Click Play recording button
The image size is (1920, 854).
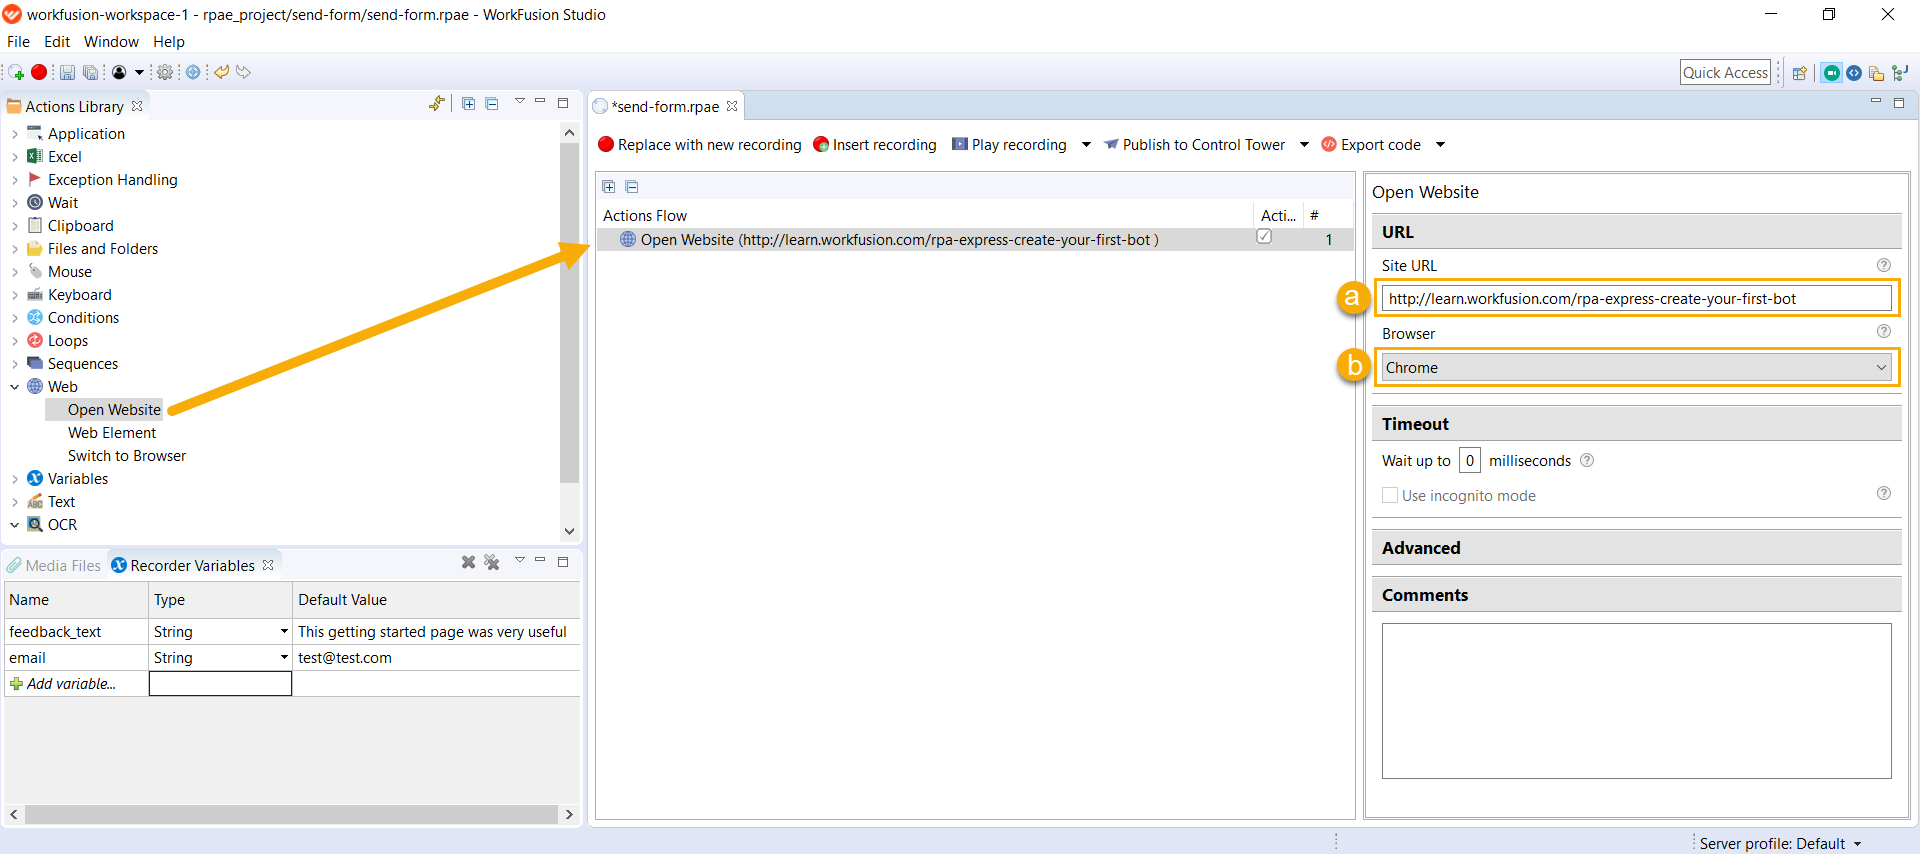1009,145
